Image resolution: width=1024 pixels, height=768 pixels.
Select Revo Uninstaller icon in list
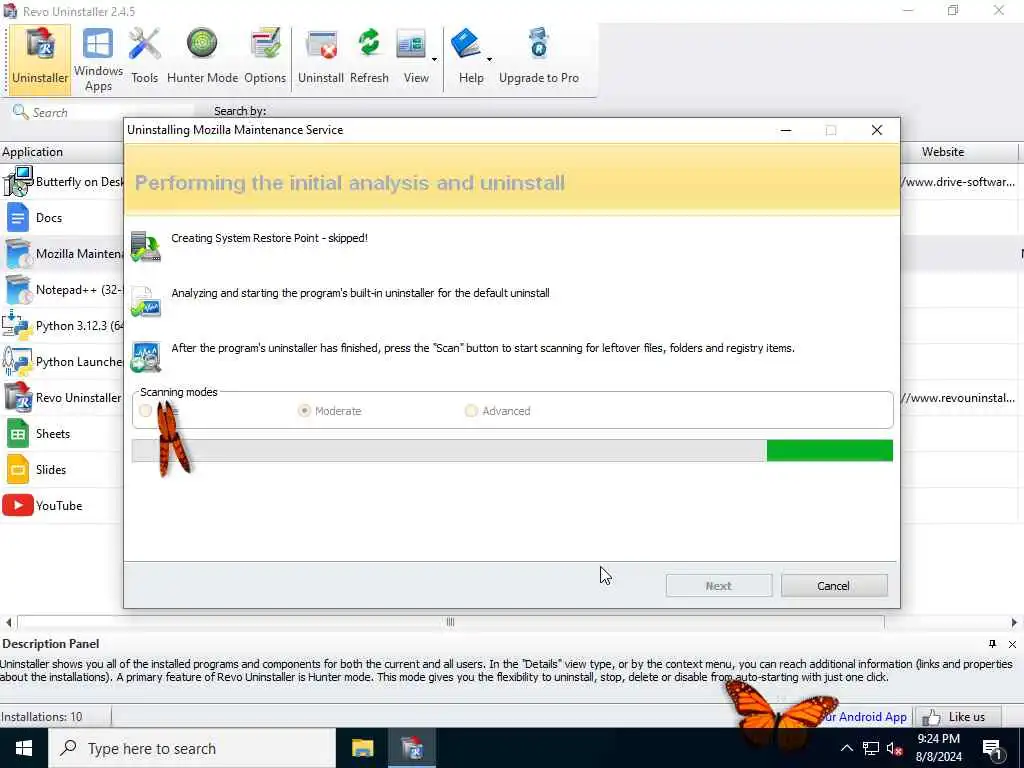tap(18, 397)
